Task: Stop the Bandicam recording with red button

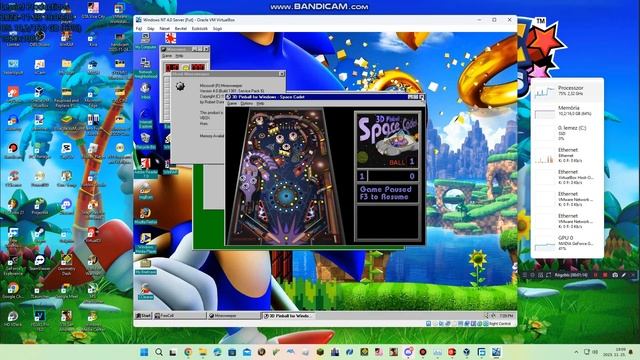Action: pos(605,275)
